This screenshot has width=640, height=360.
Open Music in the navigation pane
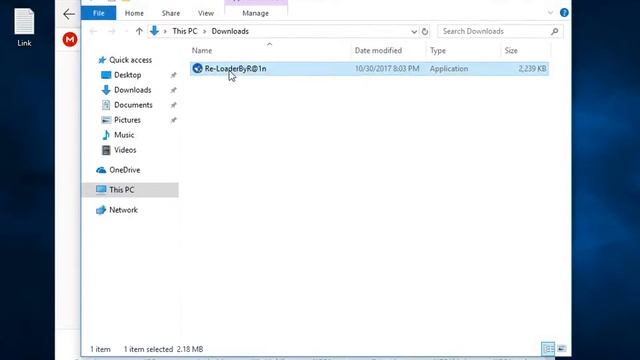coord(124,135)
